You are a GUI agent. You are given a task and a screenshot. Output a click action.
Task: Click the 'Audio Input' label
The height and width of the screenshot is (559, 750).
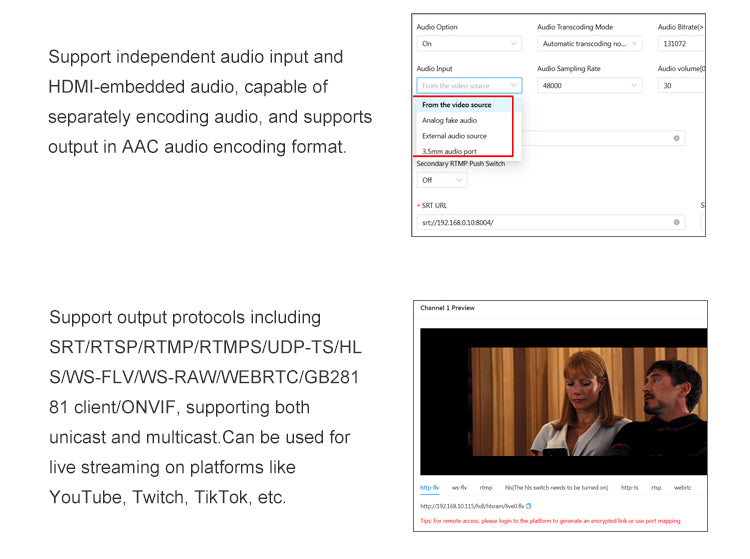tap(434, 69)
